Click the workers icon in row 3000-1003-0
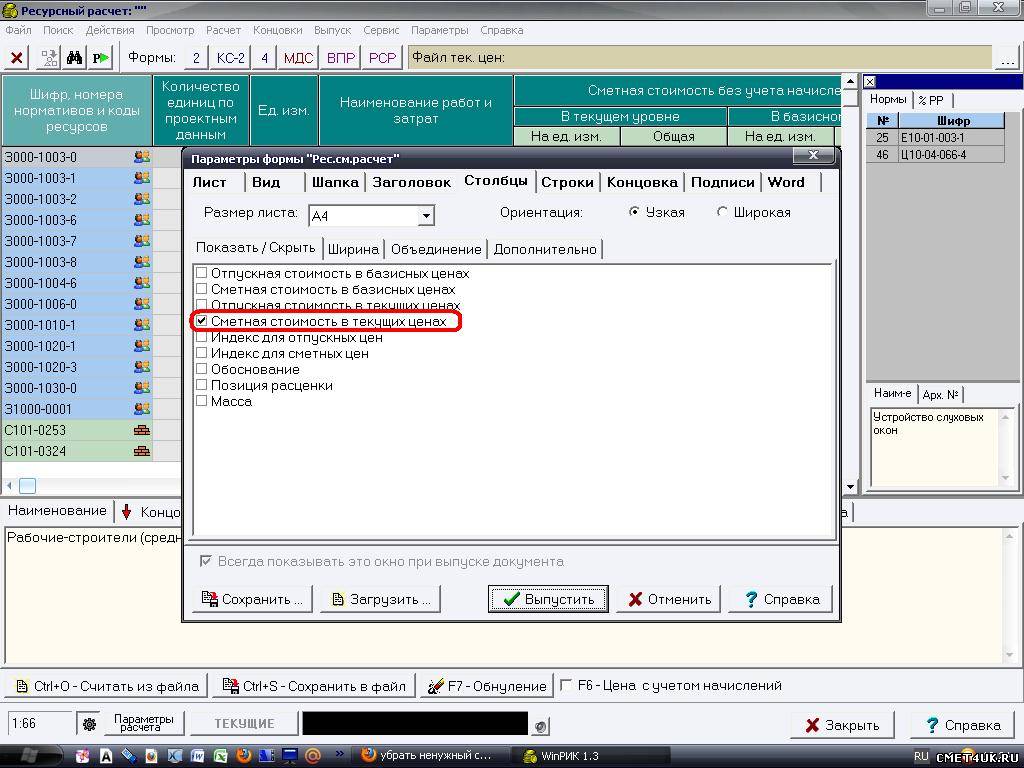This screenshot has height=768, width=1024. click(142, 157)
